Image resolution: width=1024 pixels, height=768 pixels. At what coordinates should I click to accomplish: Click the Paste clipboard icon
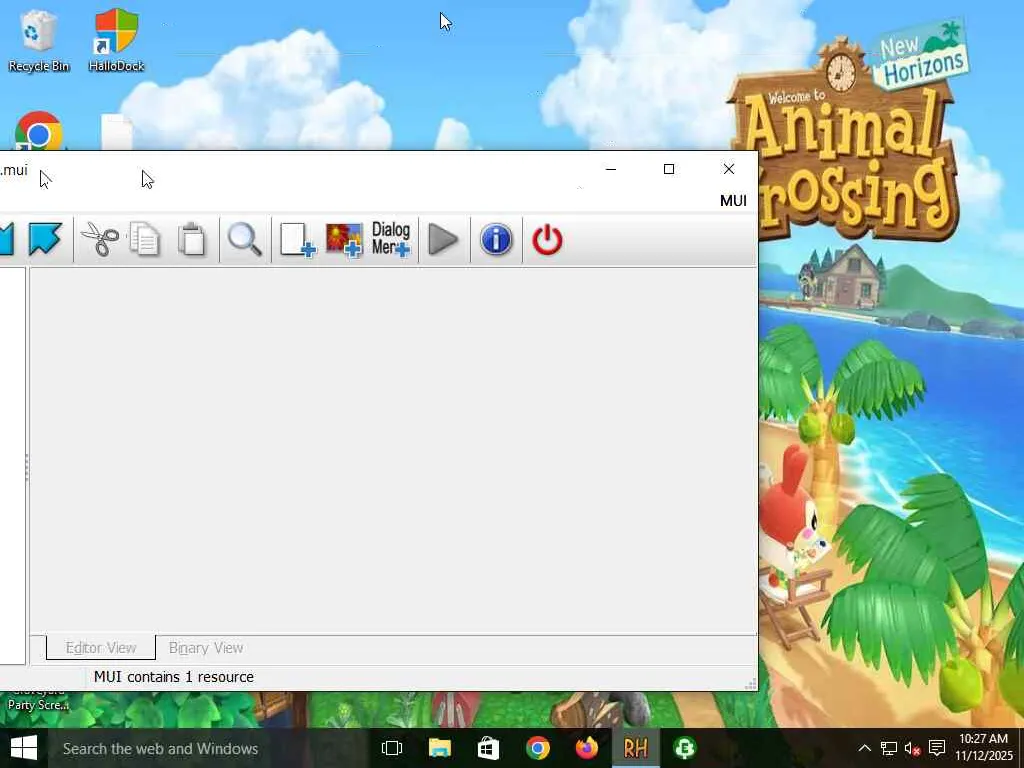click(x=192, y=239)
